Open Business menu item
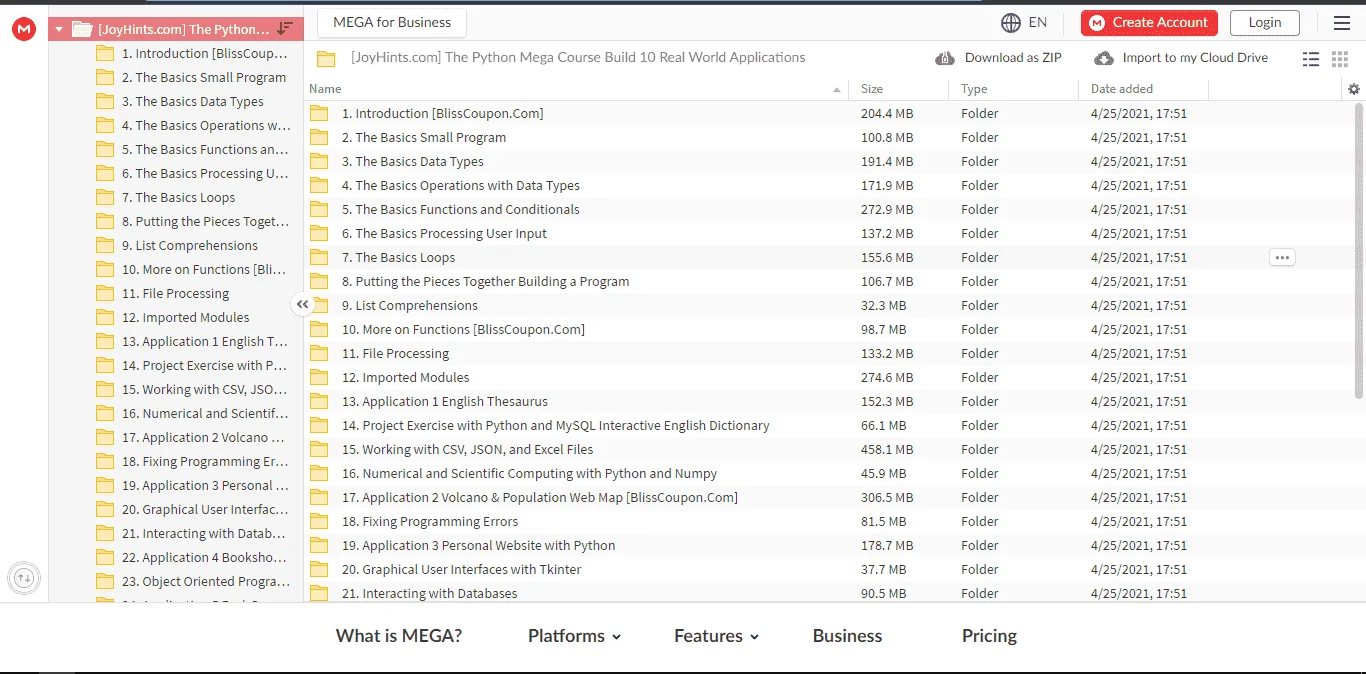Viewport: 1366px width, 674px height. (847, 636)
